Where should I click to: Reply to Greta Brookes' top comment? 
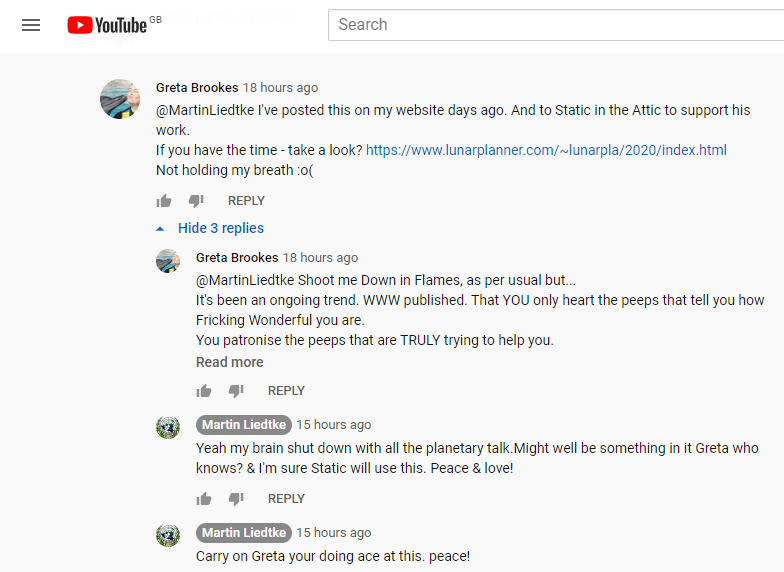246,200
